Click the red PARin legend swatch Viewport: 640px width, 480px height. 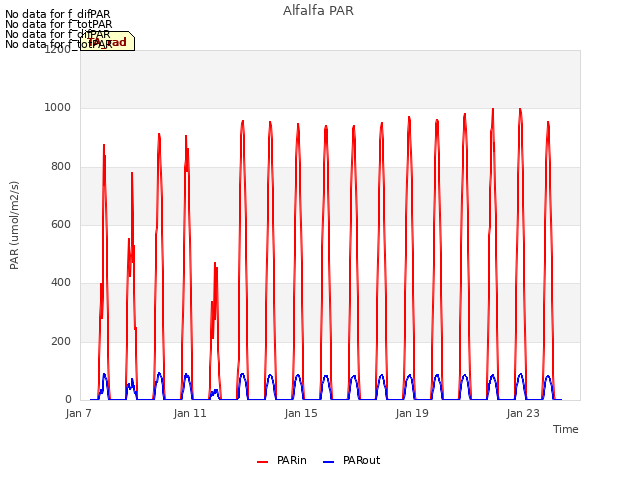click(262, 462)
